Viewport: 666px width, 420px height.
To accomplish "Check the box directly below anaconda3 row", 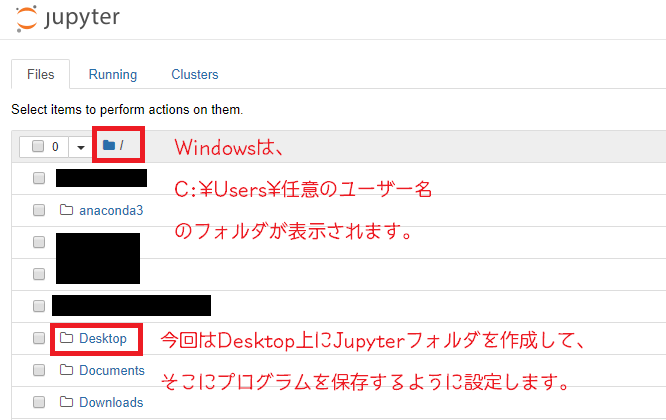I will point(39,242).
